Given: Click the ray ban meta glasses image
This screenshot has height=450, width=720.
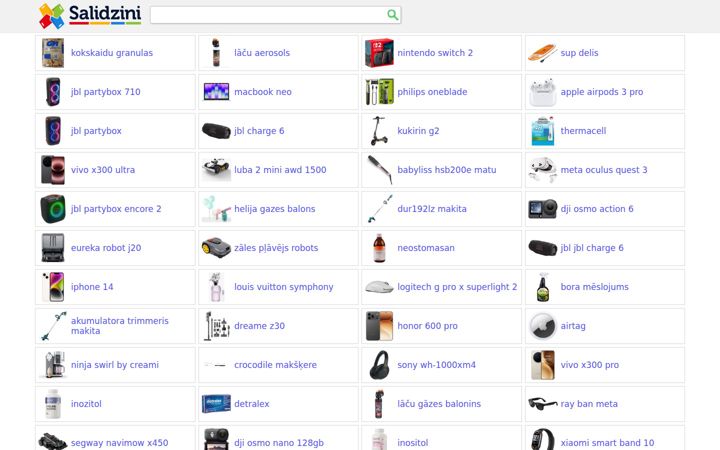Looking at the screenshot, I should (x=542, y=404).
